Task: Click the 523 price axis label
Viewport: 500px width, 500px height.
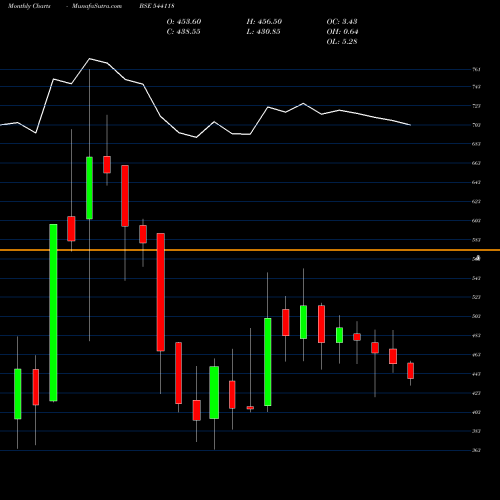Action: [476, 297]
